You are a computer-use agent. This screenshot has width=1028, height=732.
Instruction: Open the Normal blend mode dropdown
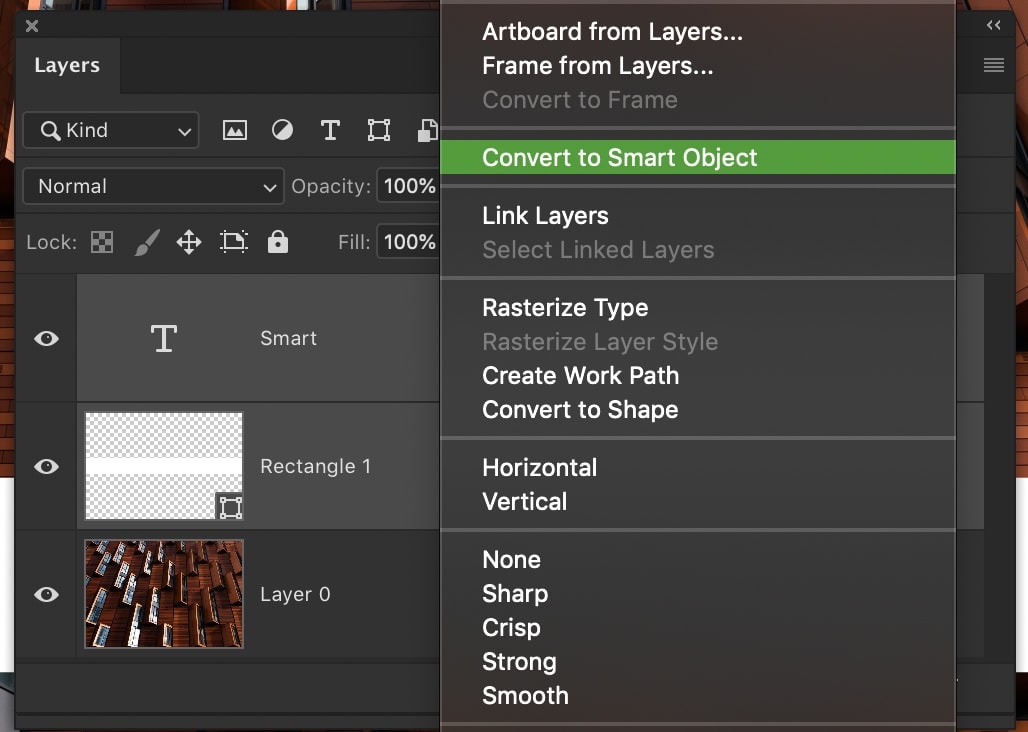(x=153, y=186)
